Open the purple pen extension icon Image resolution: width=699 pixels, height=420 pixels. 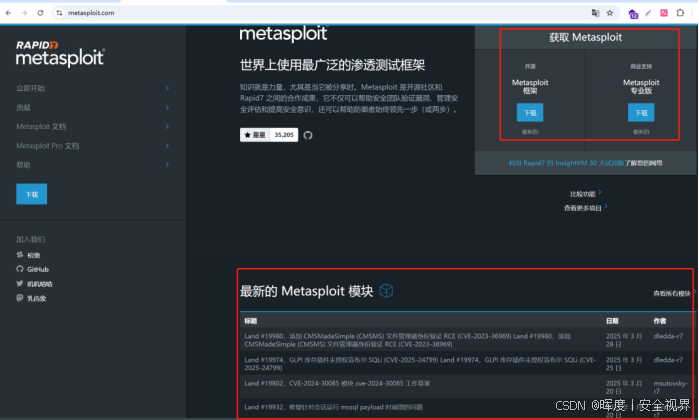(x=648, y=13)
